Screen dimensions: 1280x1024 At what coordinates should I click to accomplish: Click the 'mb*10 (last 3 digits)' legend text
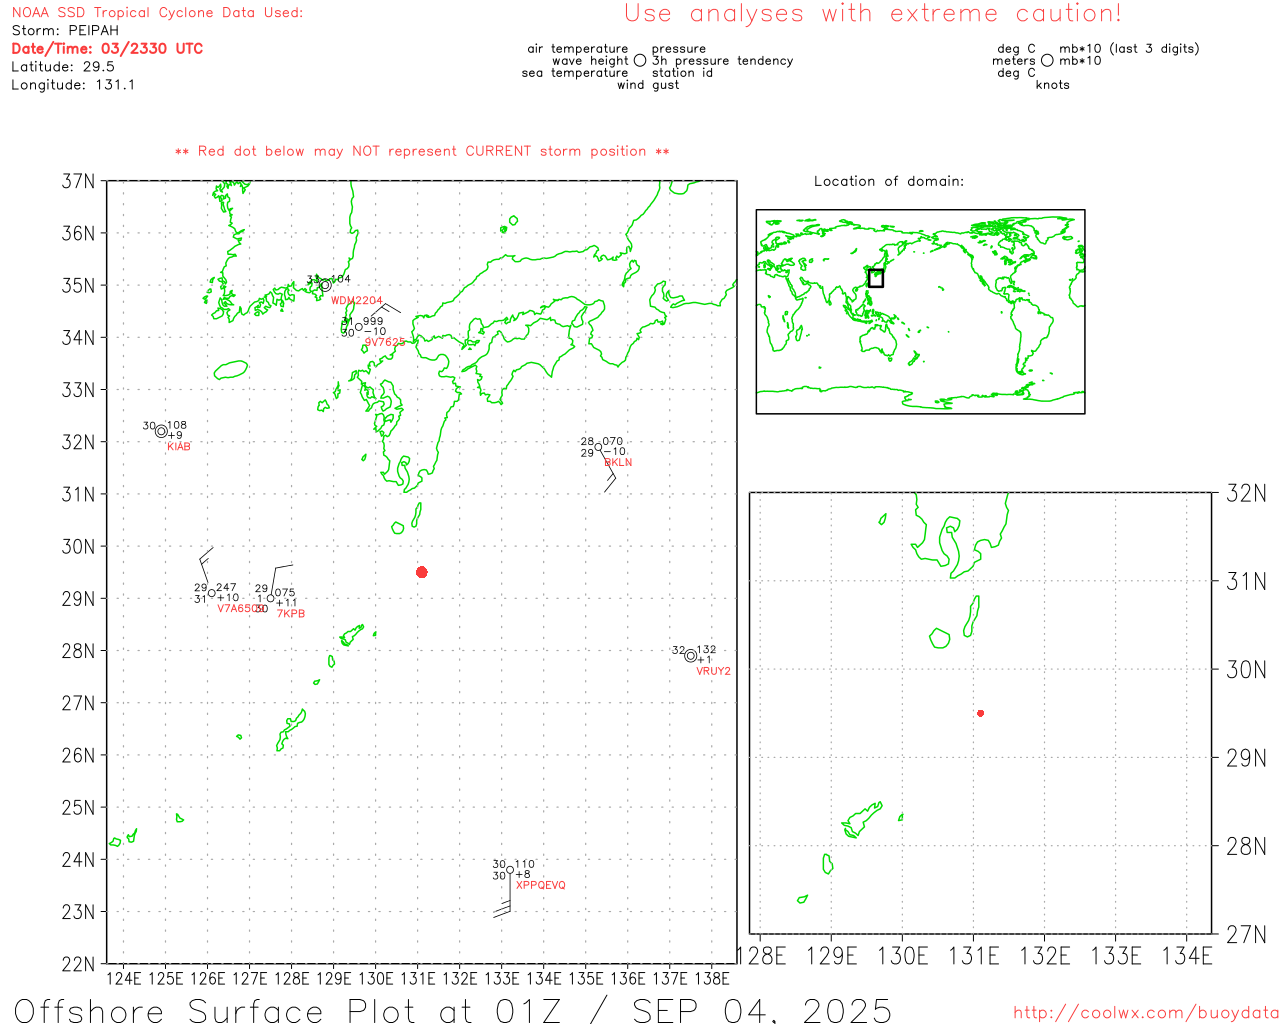coord(1129,49)
